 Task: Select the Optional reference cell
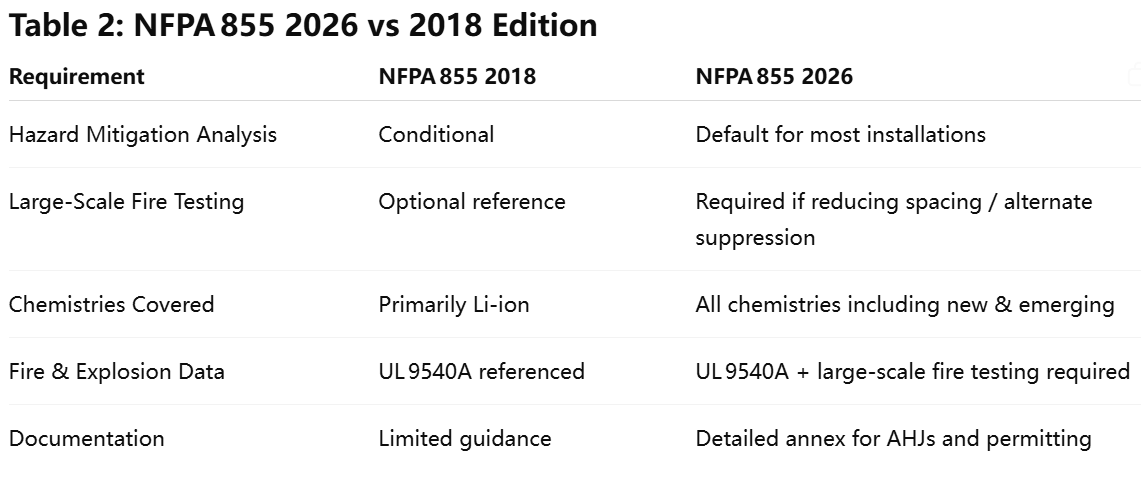[x=471, y=202]
